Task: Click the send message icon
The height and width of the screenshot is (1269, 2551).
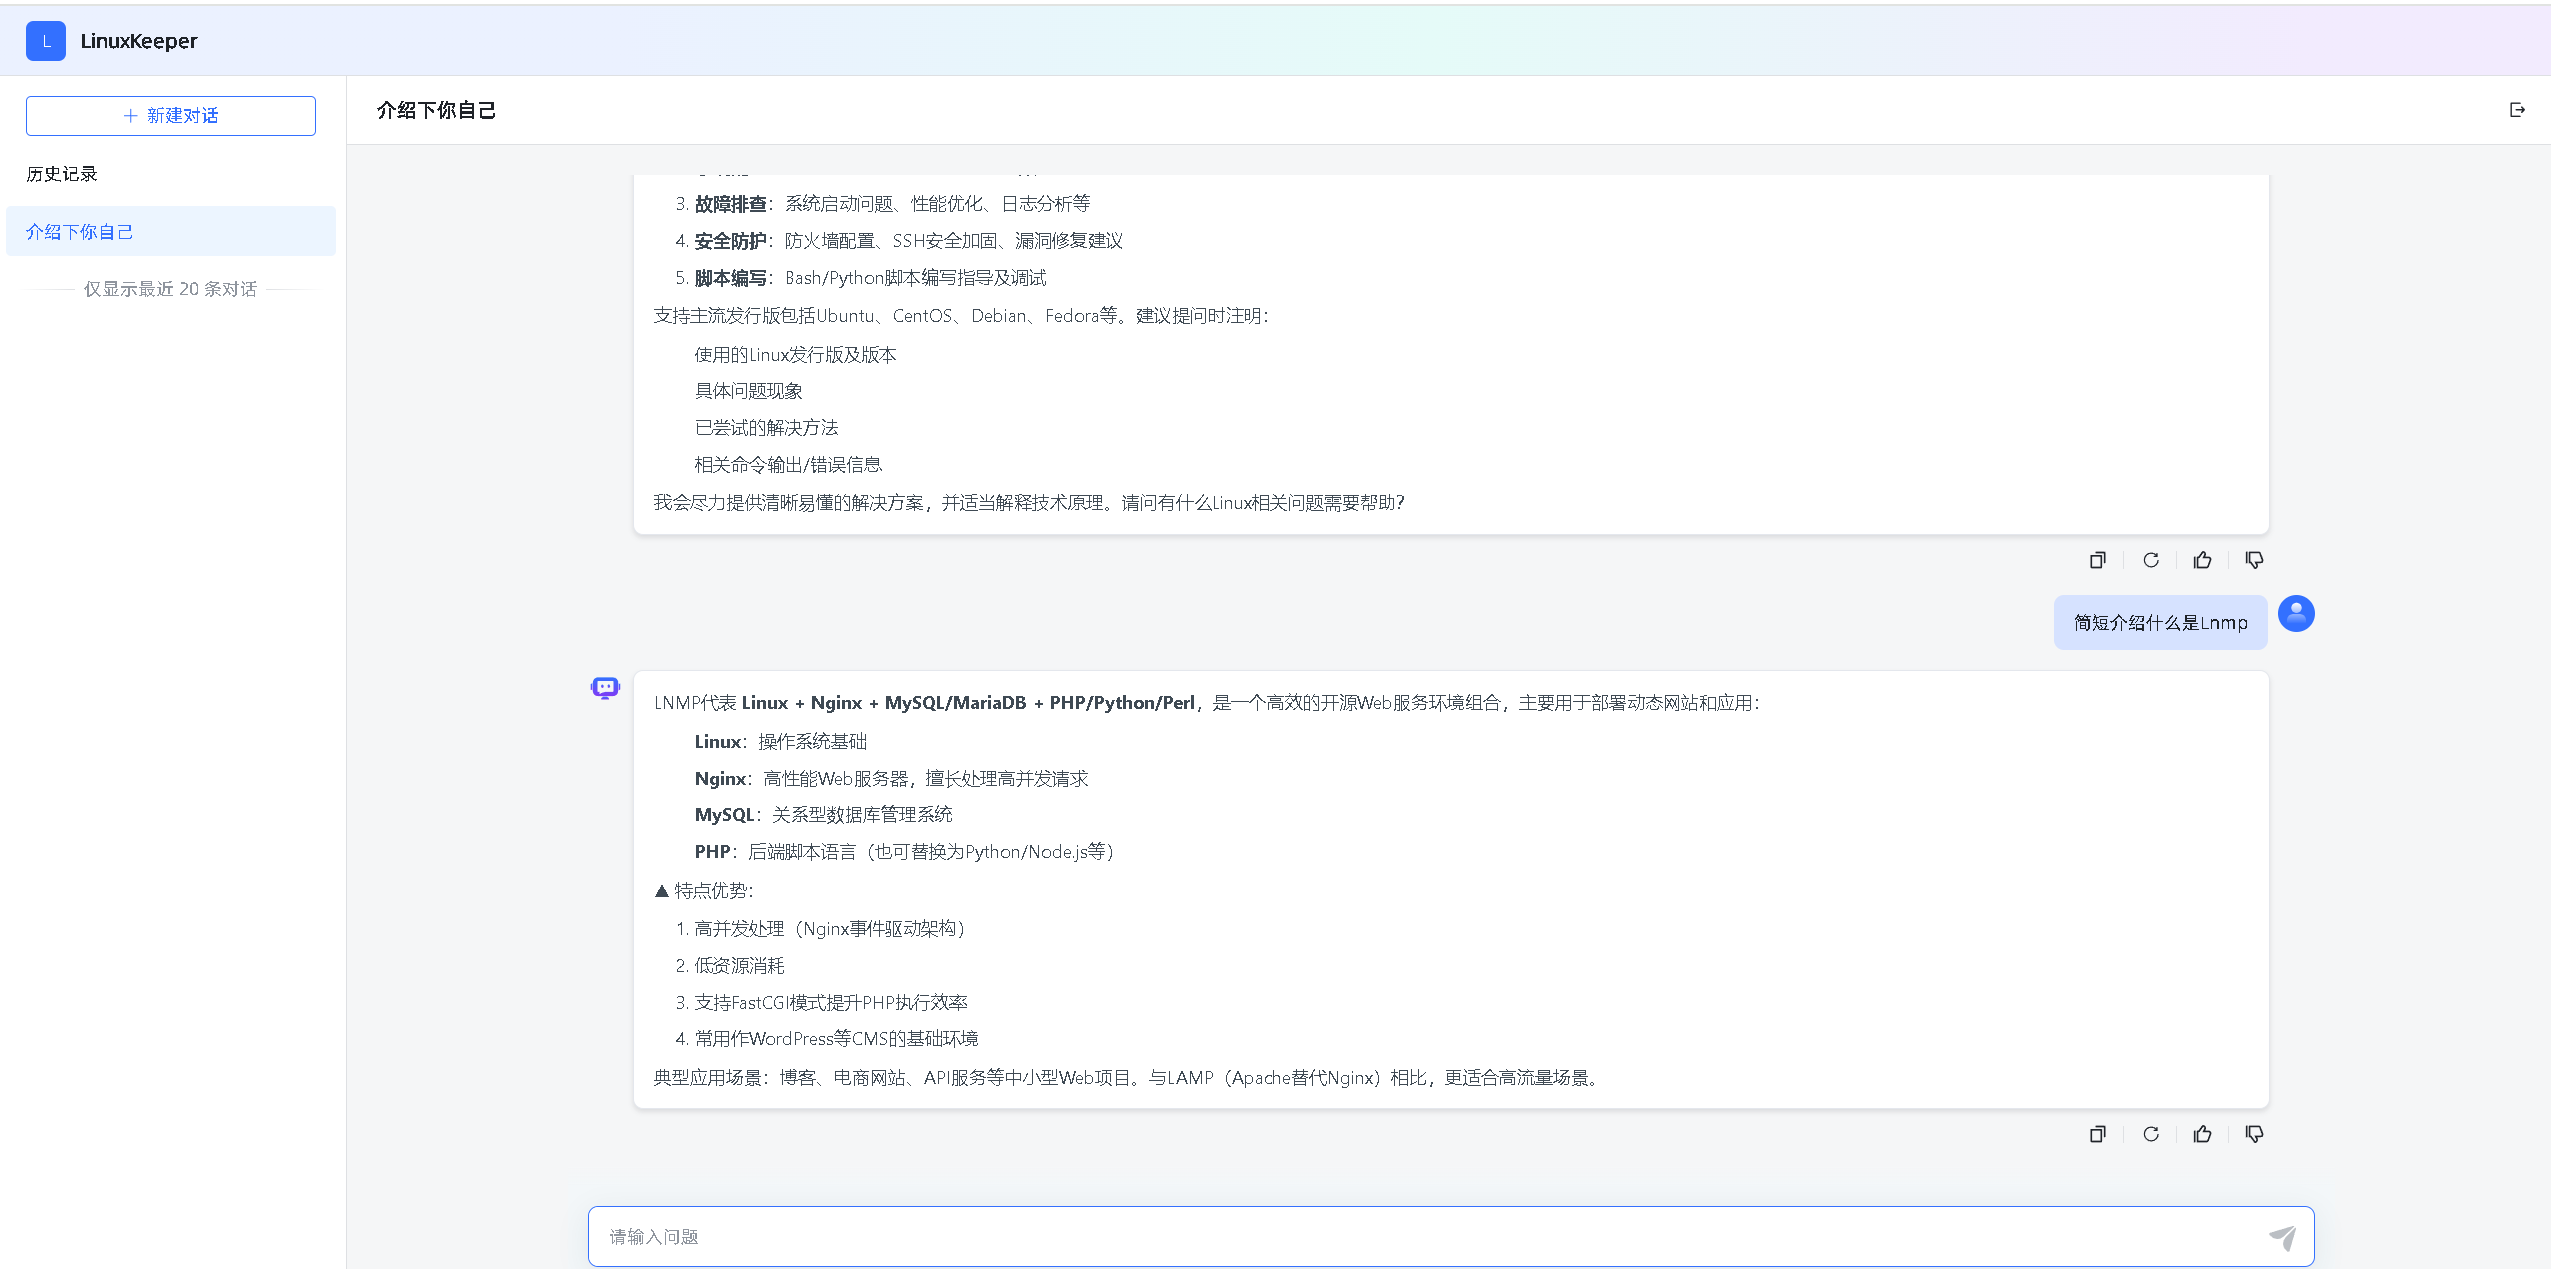Action: [2283, 1236]
